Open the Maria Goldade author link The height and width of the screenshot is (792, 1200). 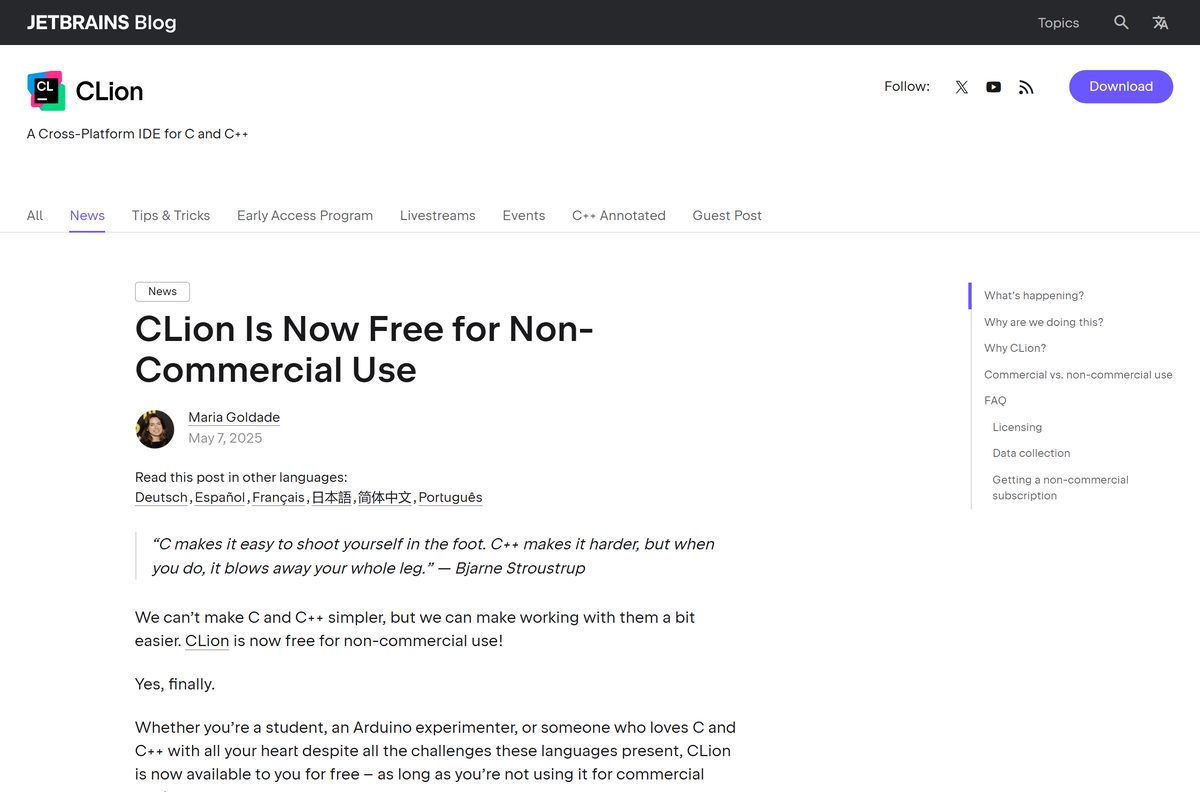234,417
